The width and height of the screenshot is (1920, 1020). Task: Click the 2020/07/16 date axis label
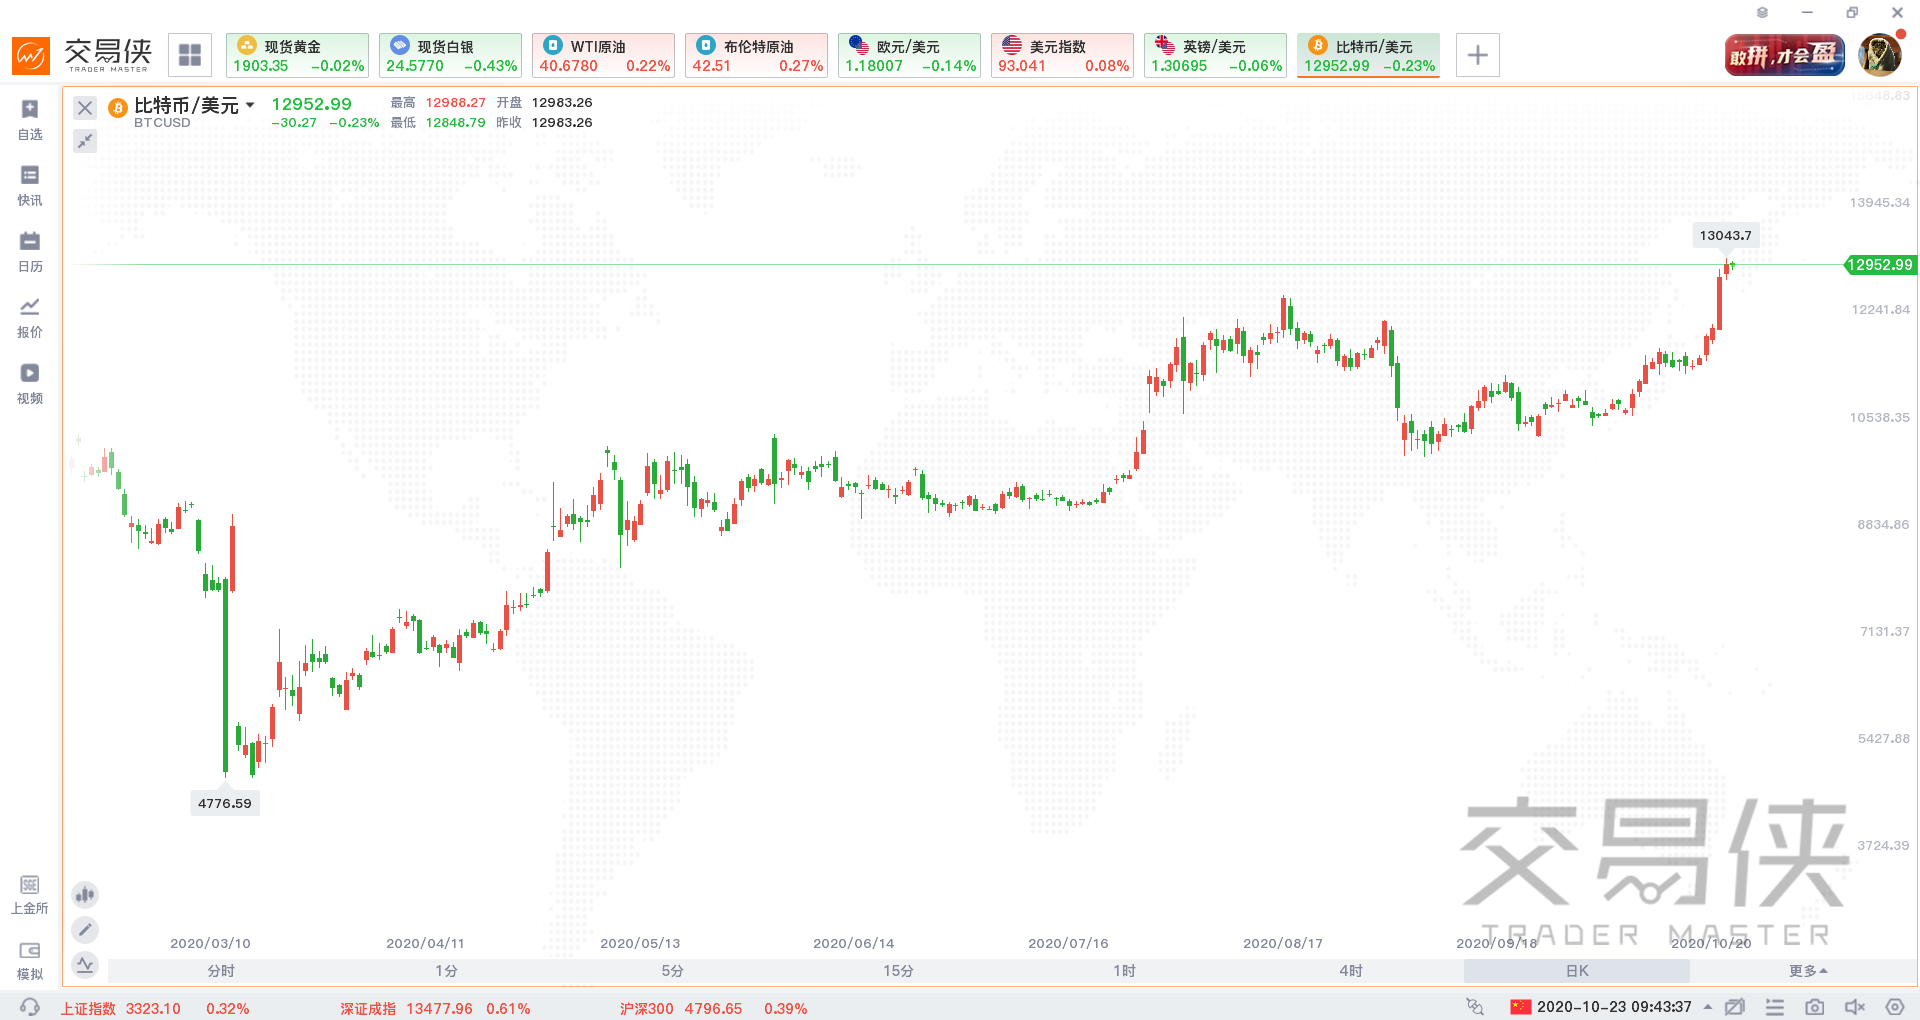click(x=1068, y=943)
